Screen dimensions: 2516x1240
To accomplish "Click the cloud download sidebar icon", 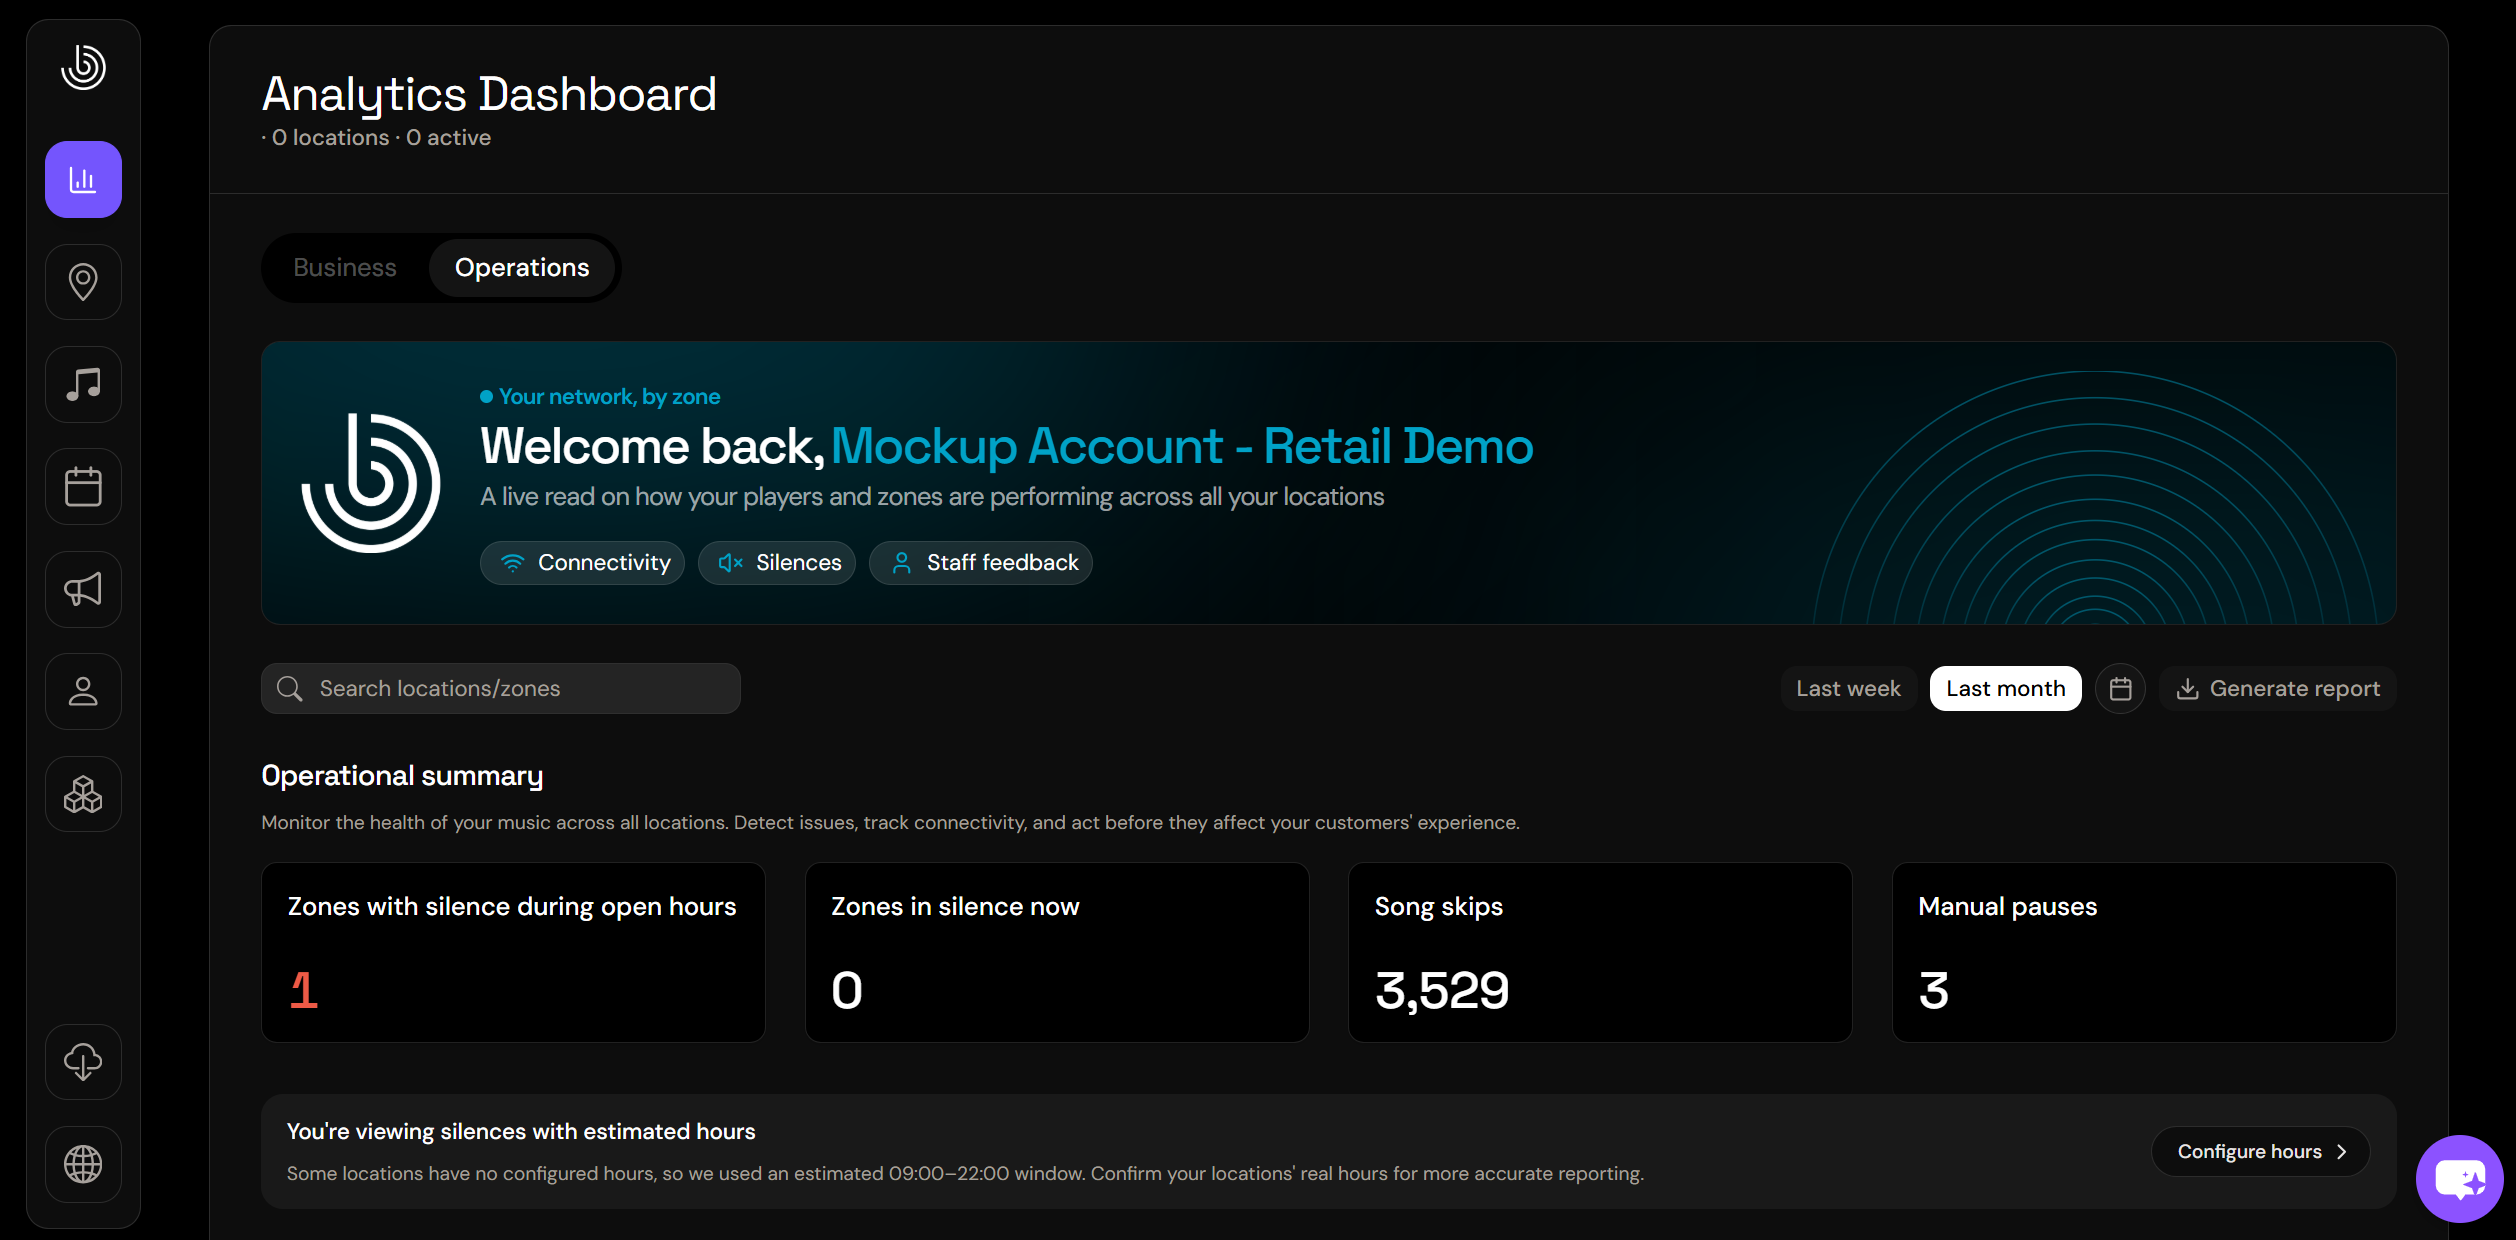I will click(83, 1062).
